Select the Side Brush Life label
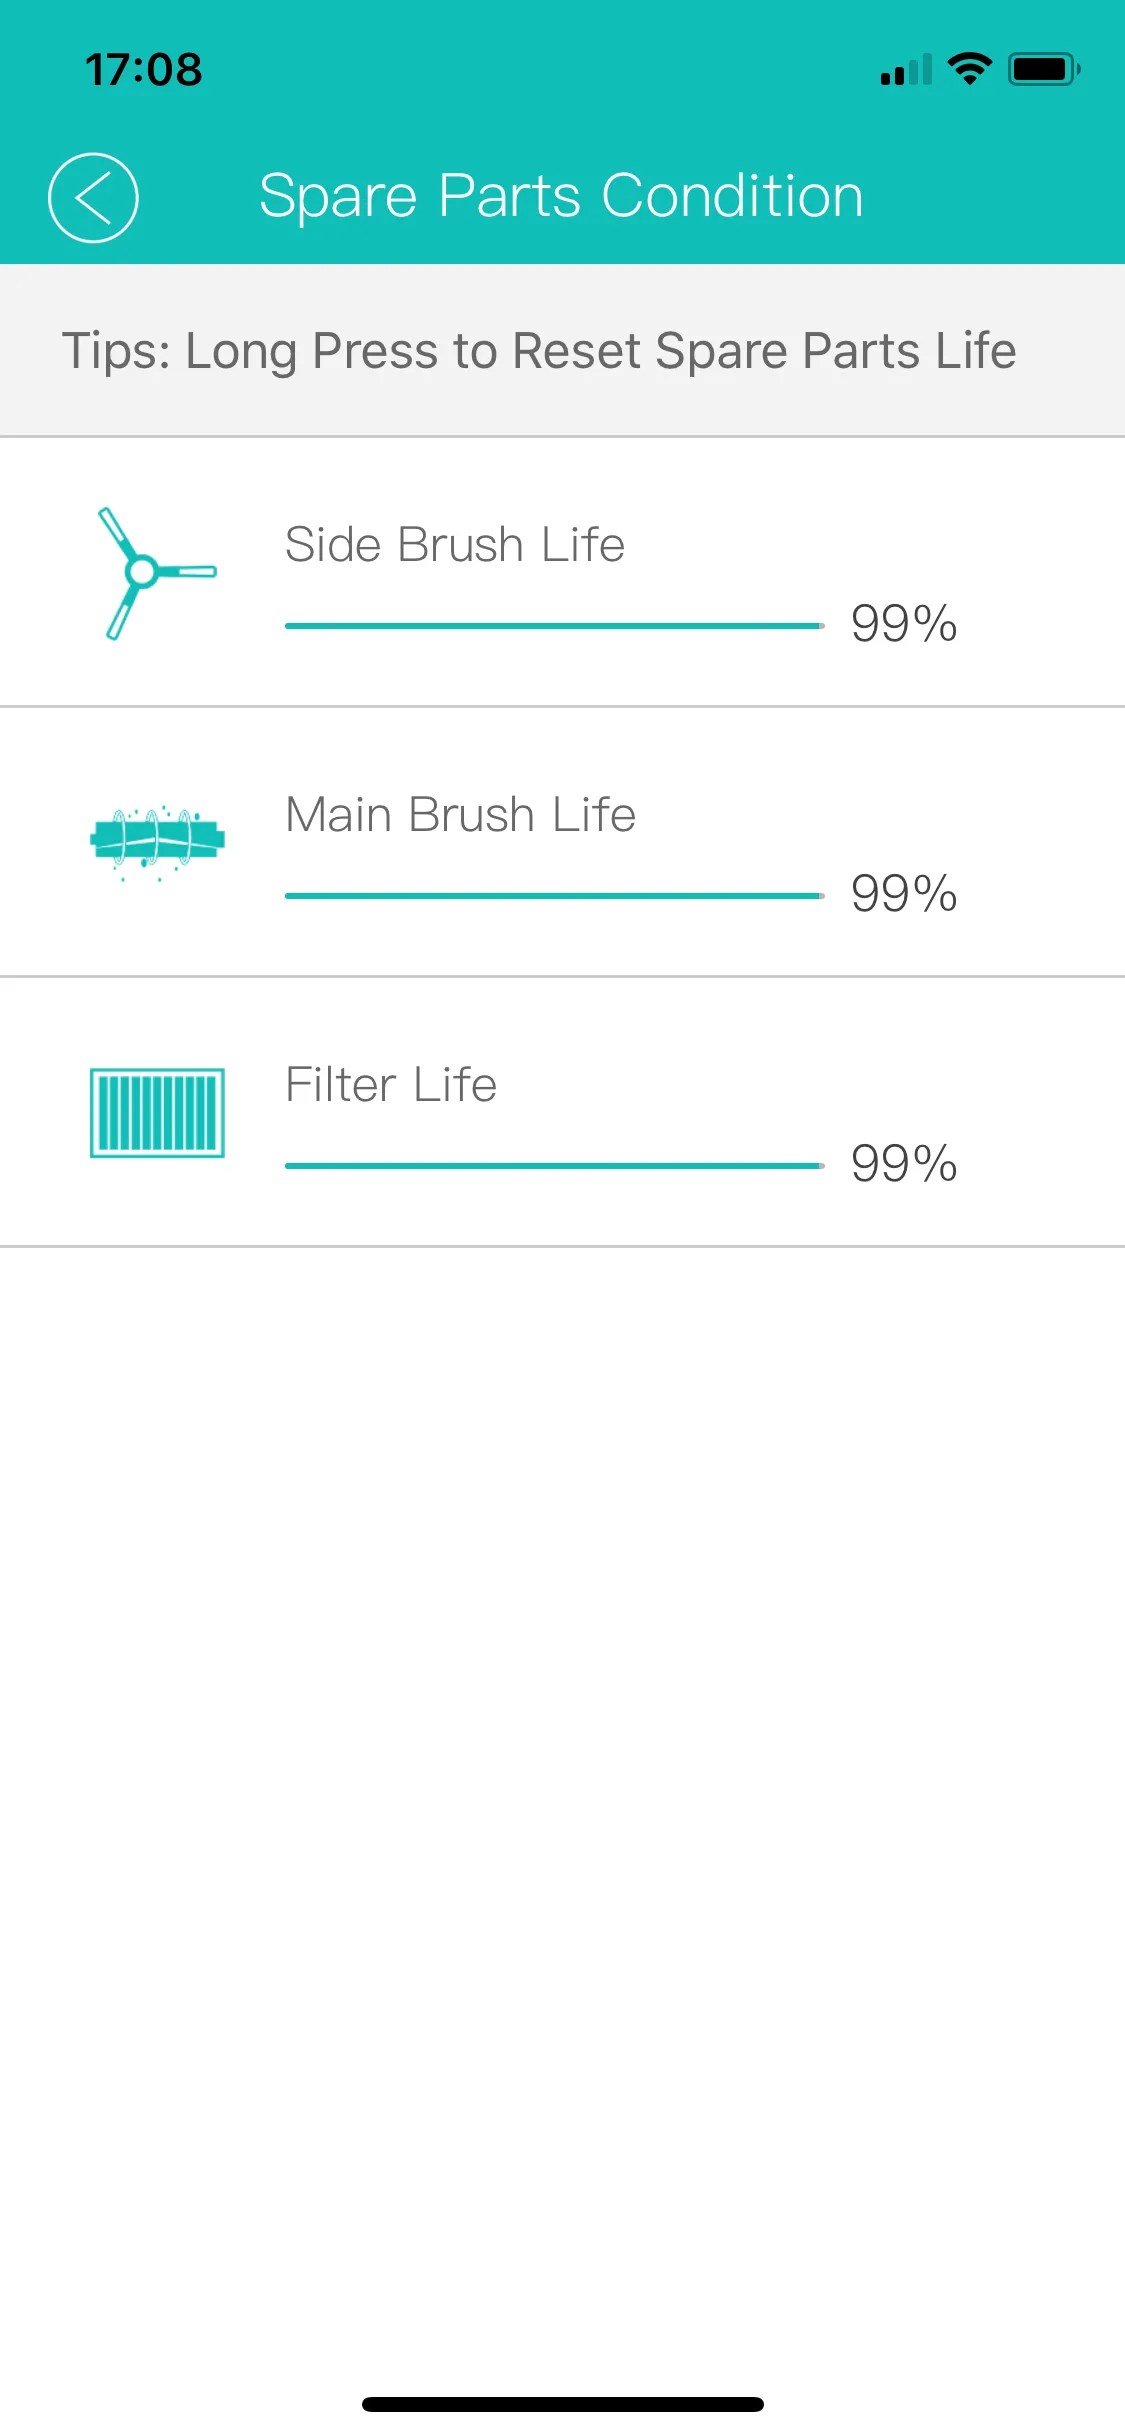 [455, 545]
